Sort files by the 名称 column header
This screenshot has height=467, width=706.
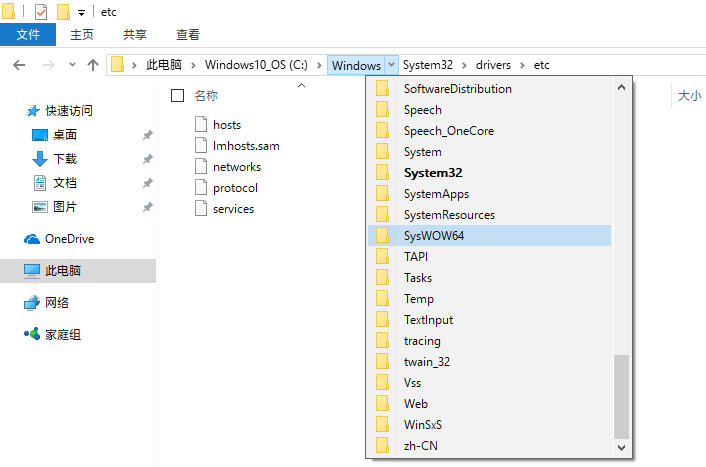[x=206, y=96]
